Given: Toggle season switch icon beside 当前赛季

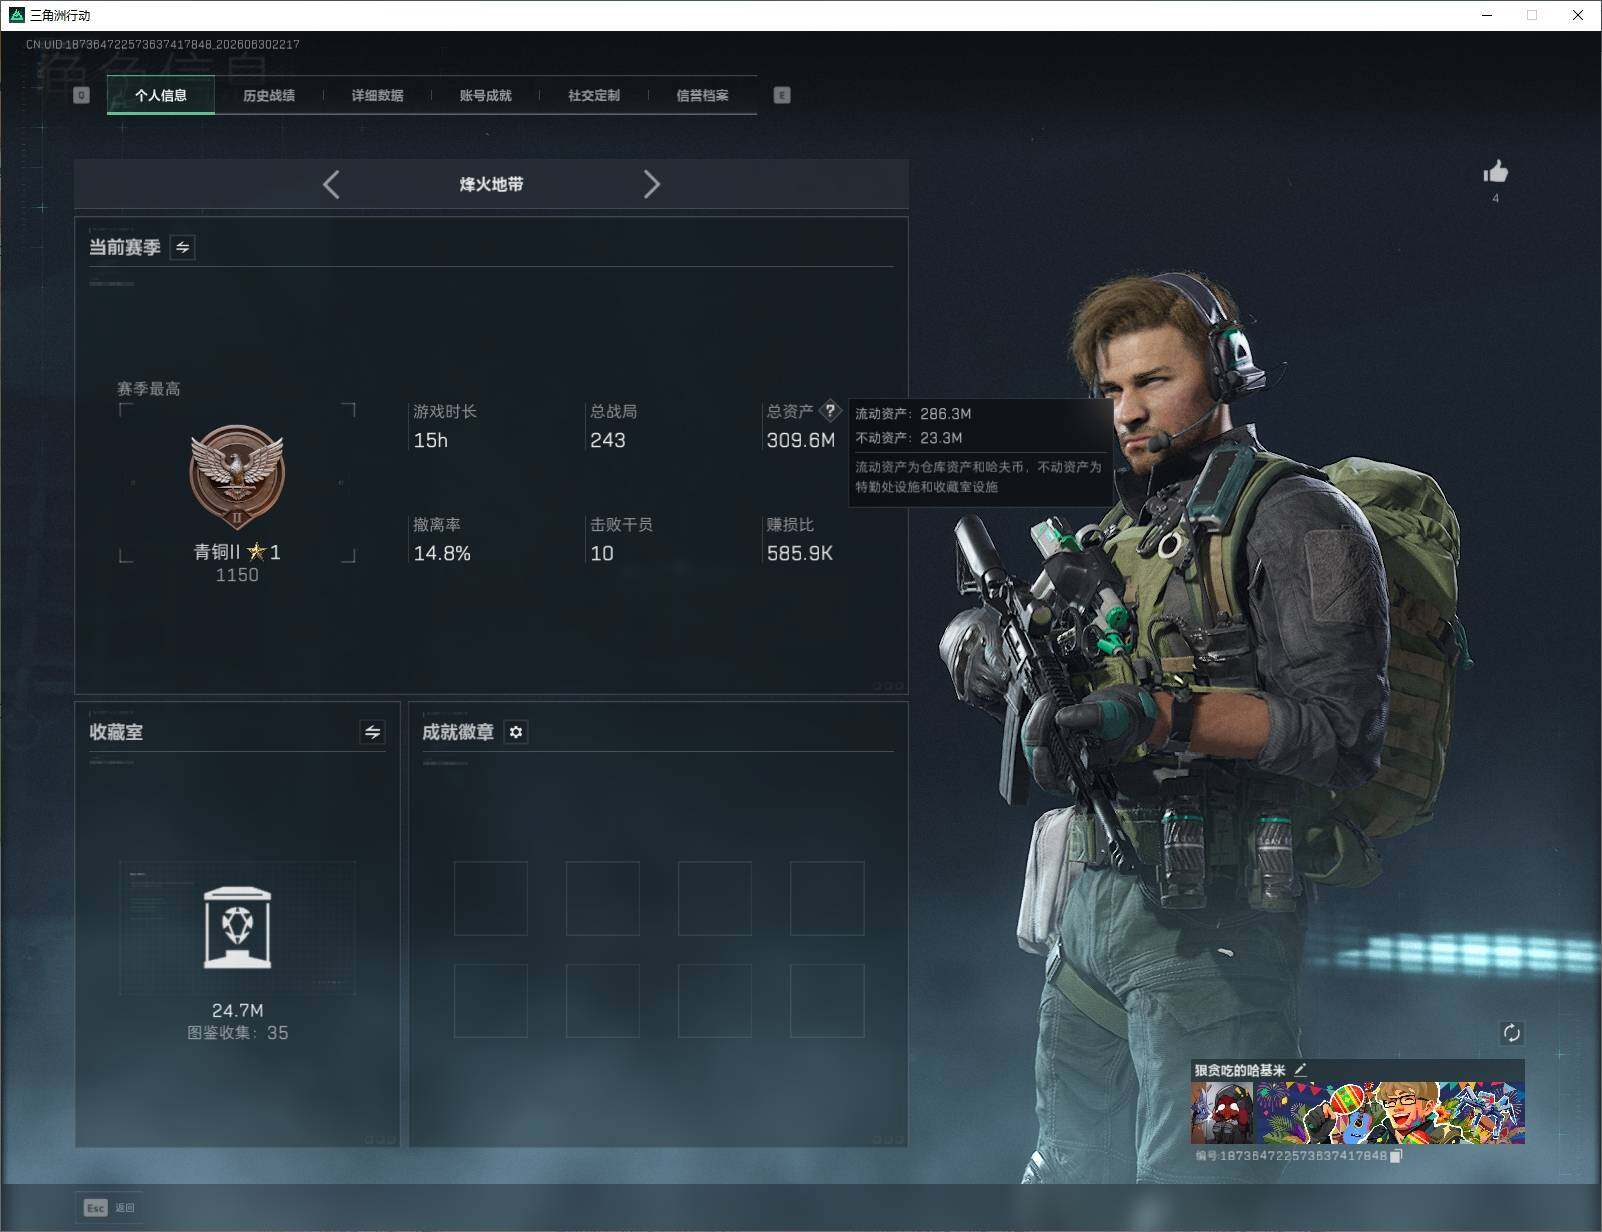Looking at the screenshot, I should tap(183, 247).
